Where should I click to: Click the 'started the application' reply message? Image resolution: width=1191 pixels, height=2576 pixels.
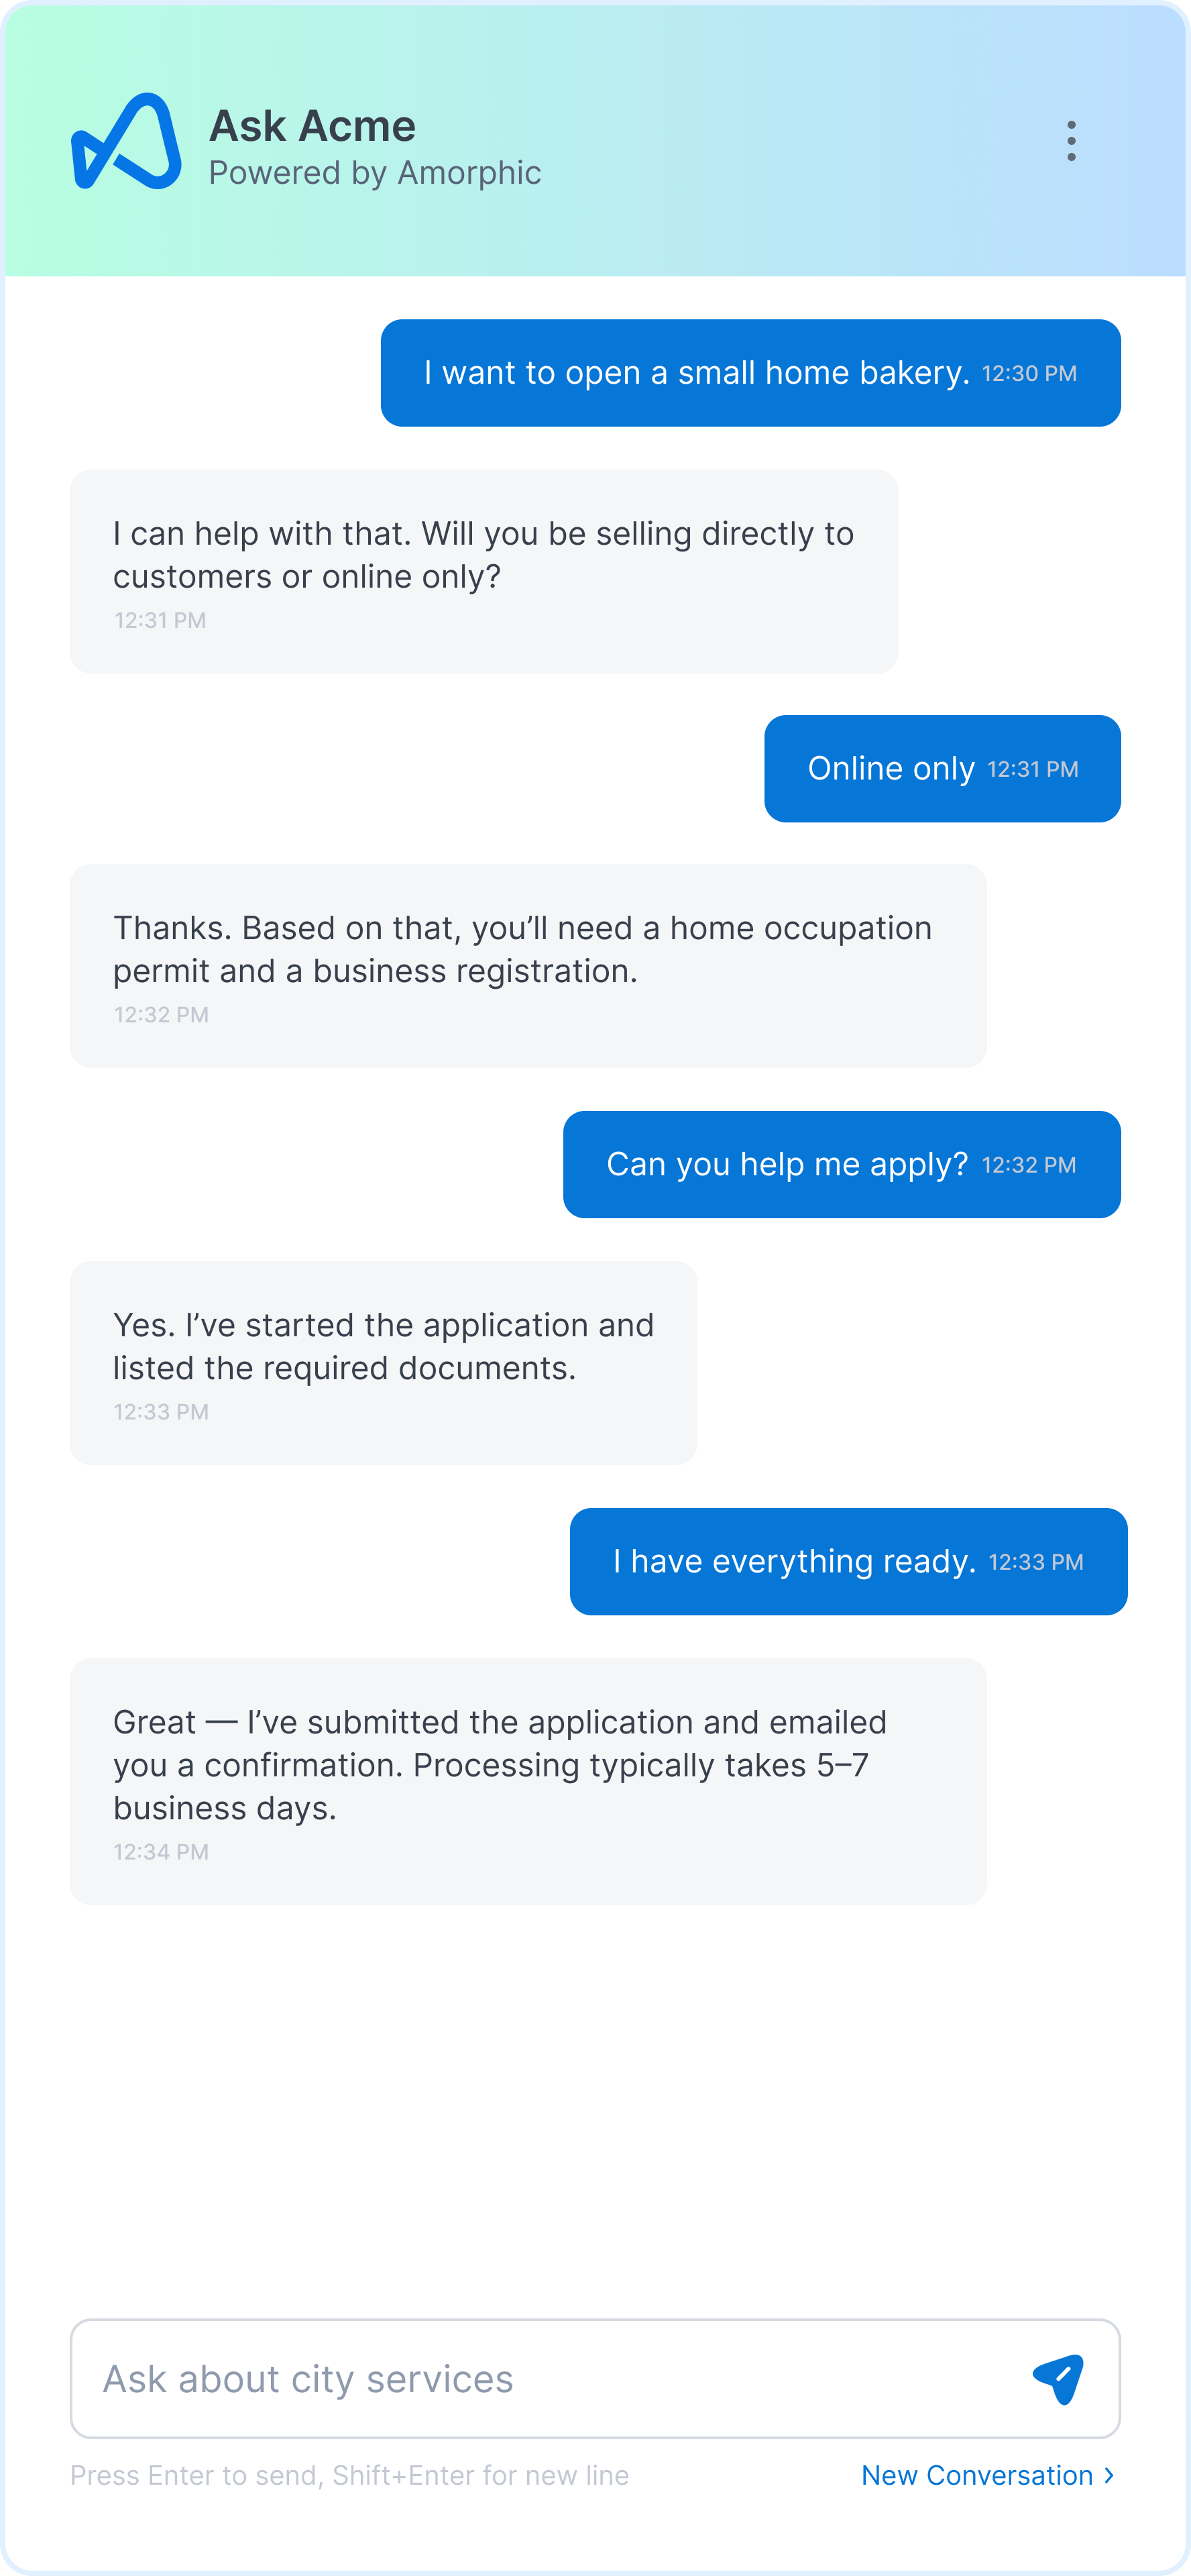[x=383, y=1347]
